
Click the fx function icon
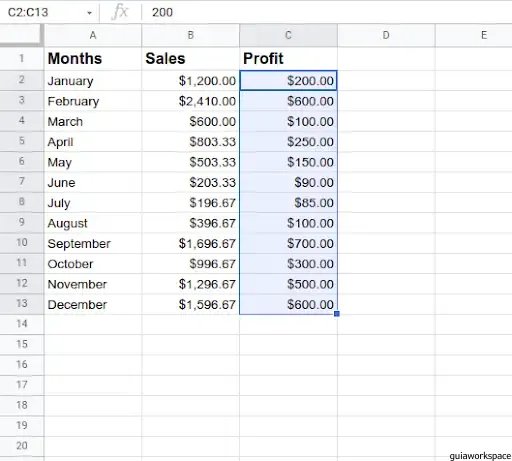pyautogui.click(x=120, y=12)
